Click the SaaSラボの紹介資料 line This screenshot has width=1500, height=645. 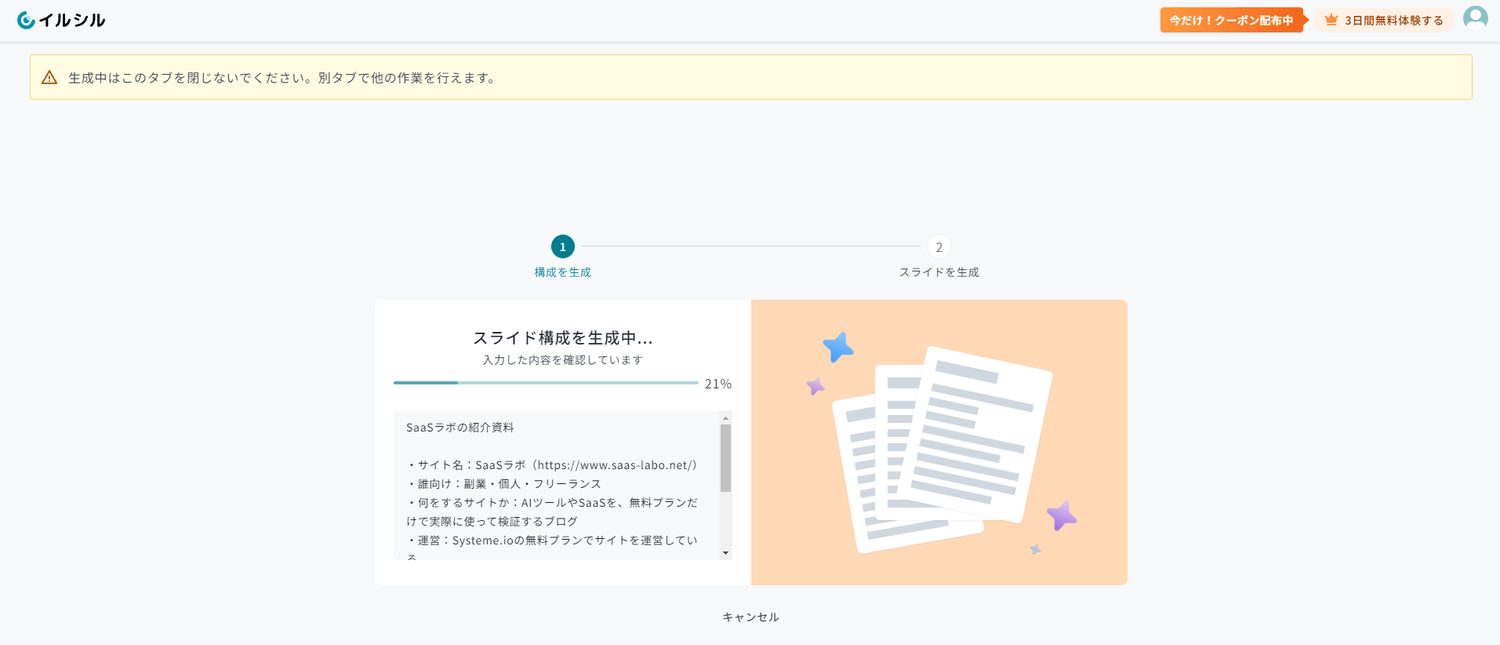click(460, 427)
